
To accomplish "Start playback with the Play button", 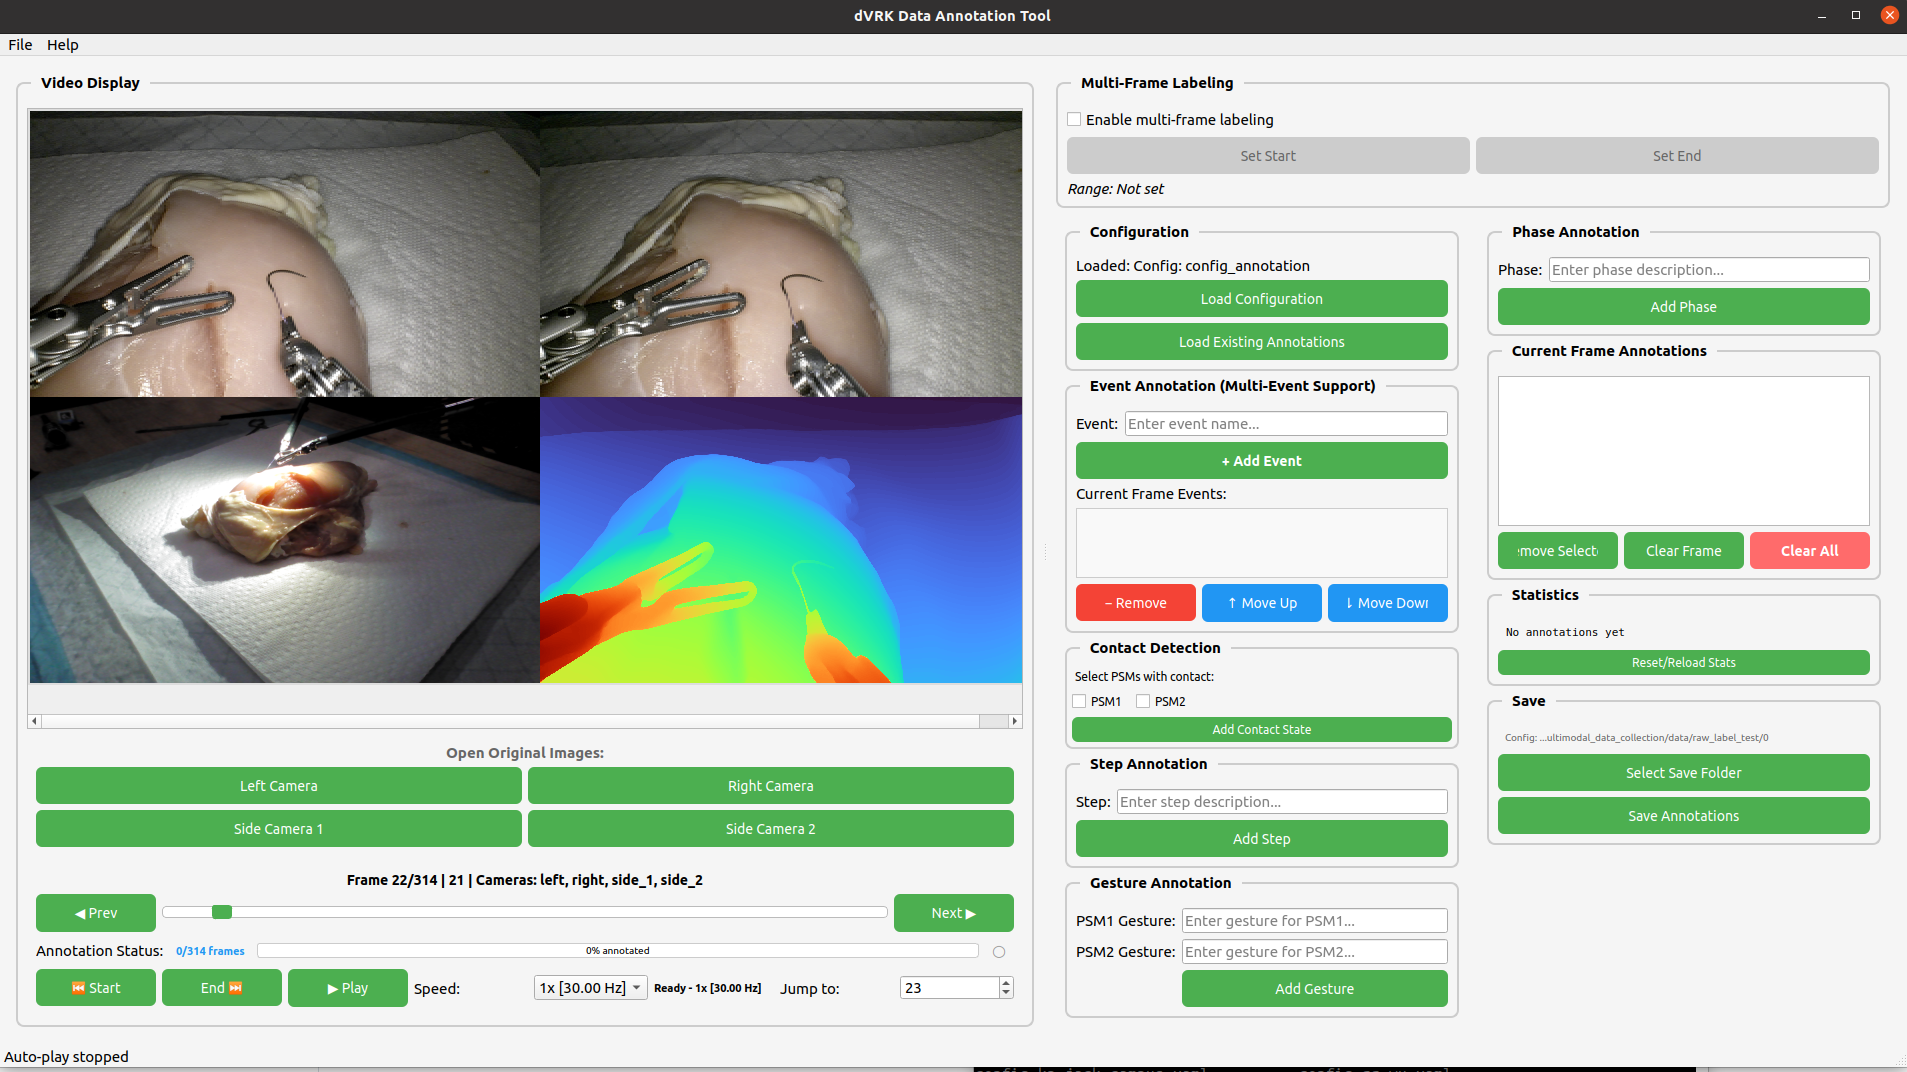I will pyautogui.click(x=347, y=987).
